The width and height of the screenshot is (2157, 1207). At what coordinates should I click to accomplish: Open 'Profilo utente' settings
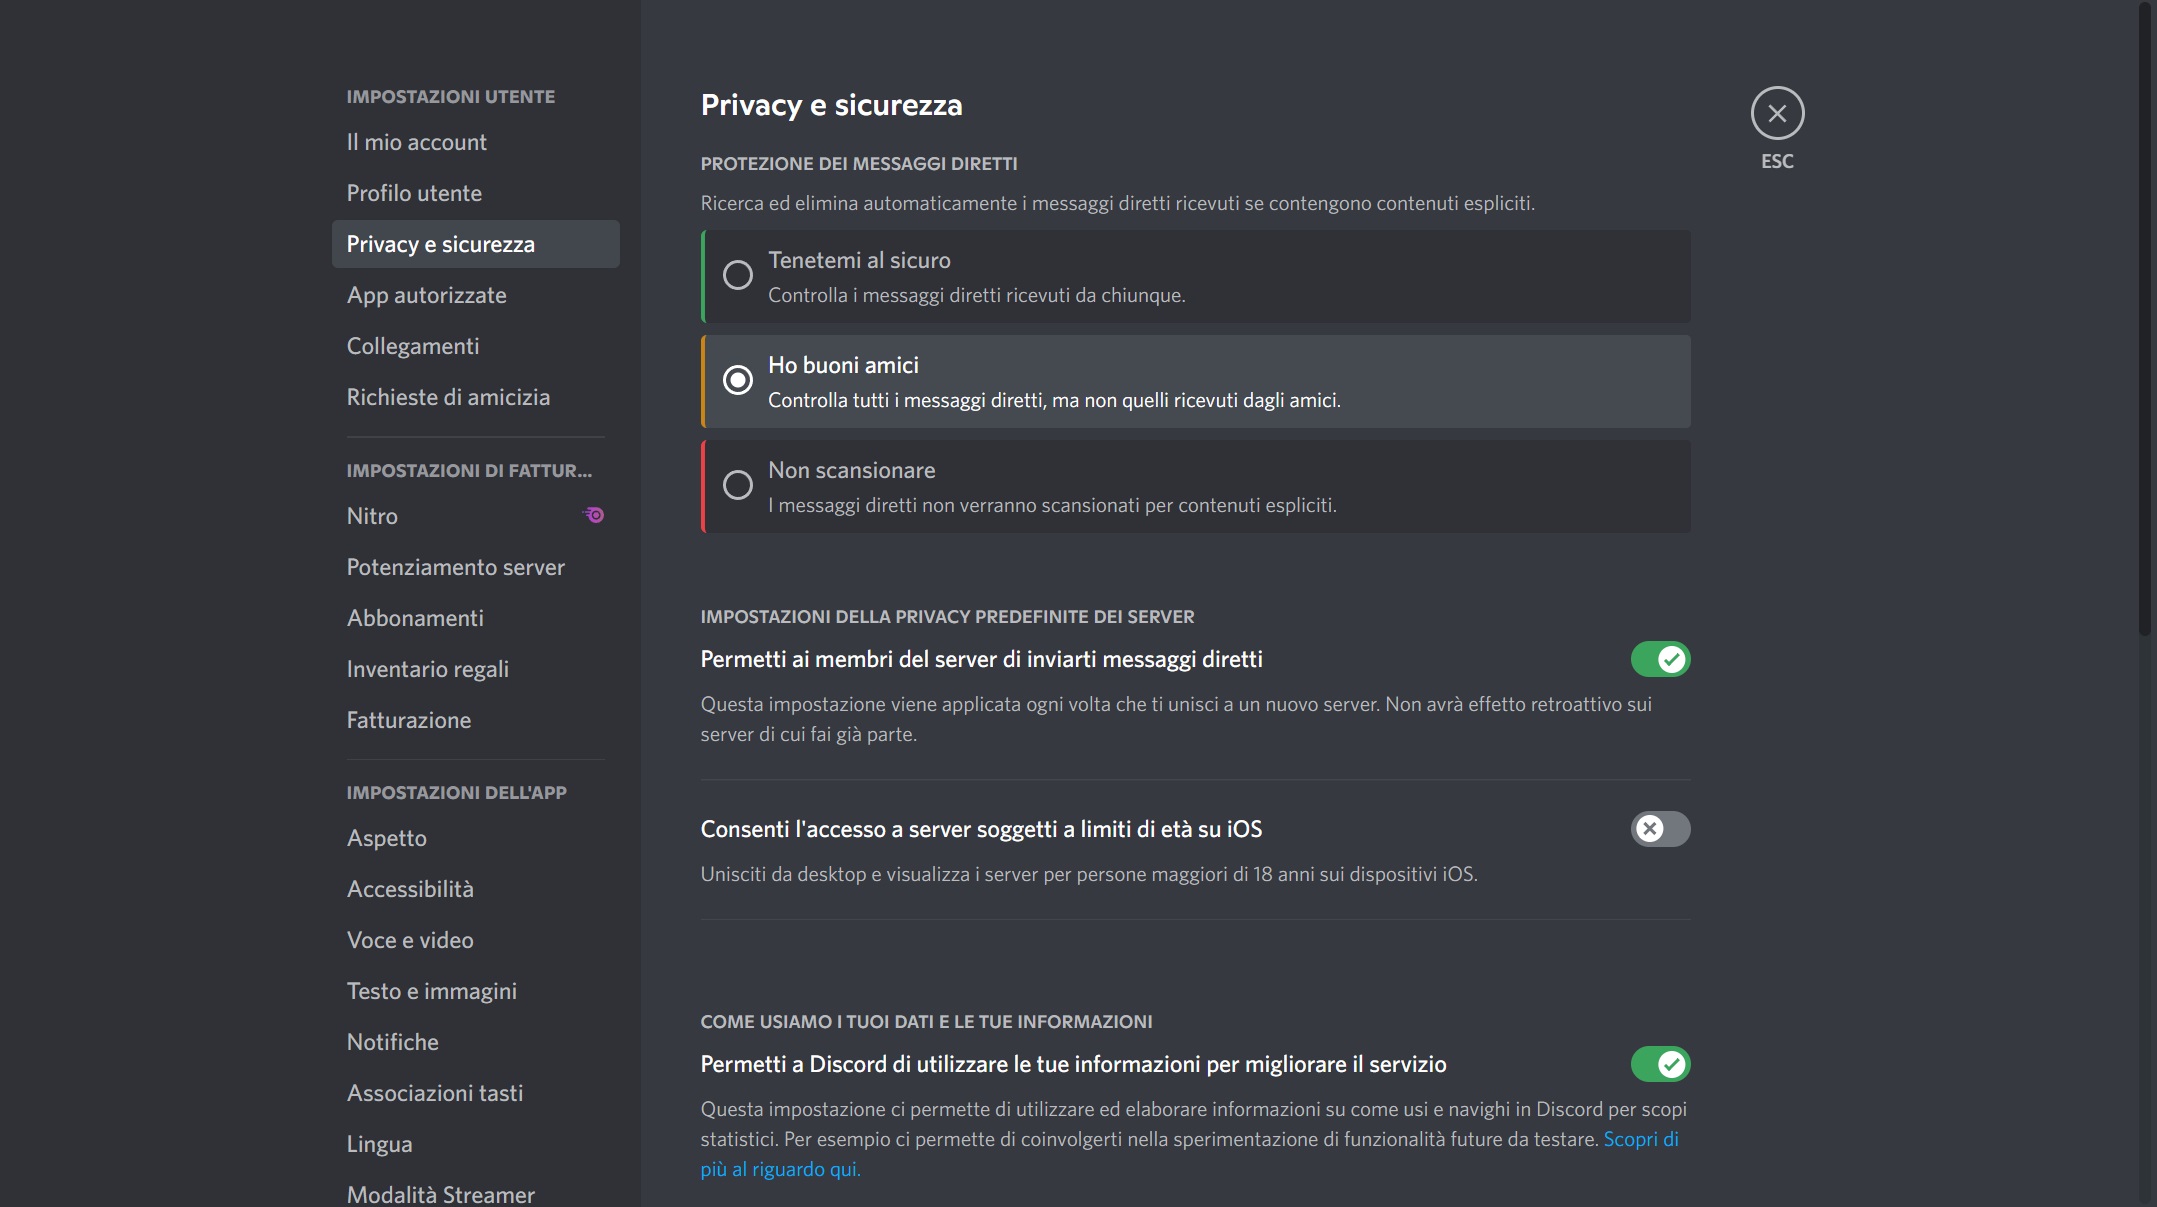coord(414,192)
